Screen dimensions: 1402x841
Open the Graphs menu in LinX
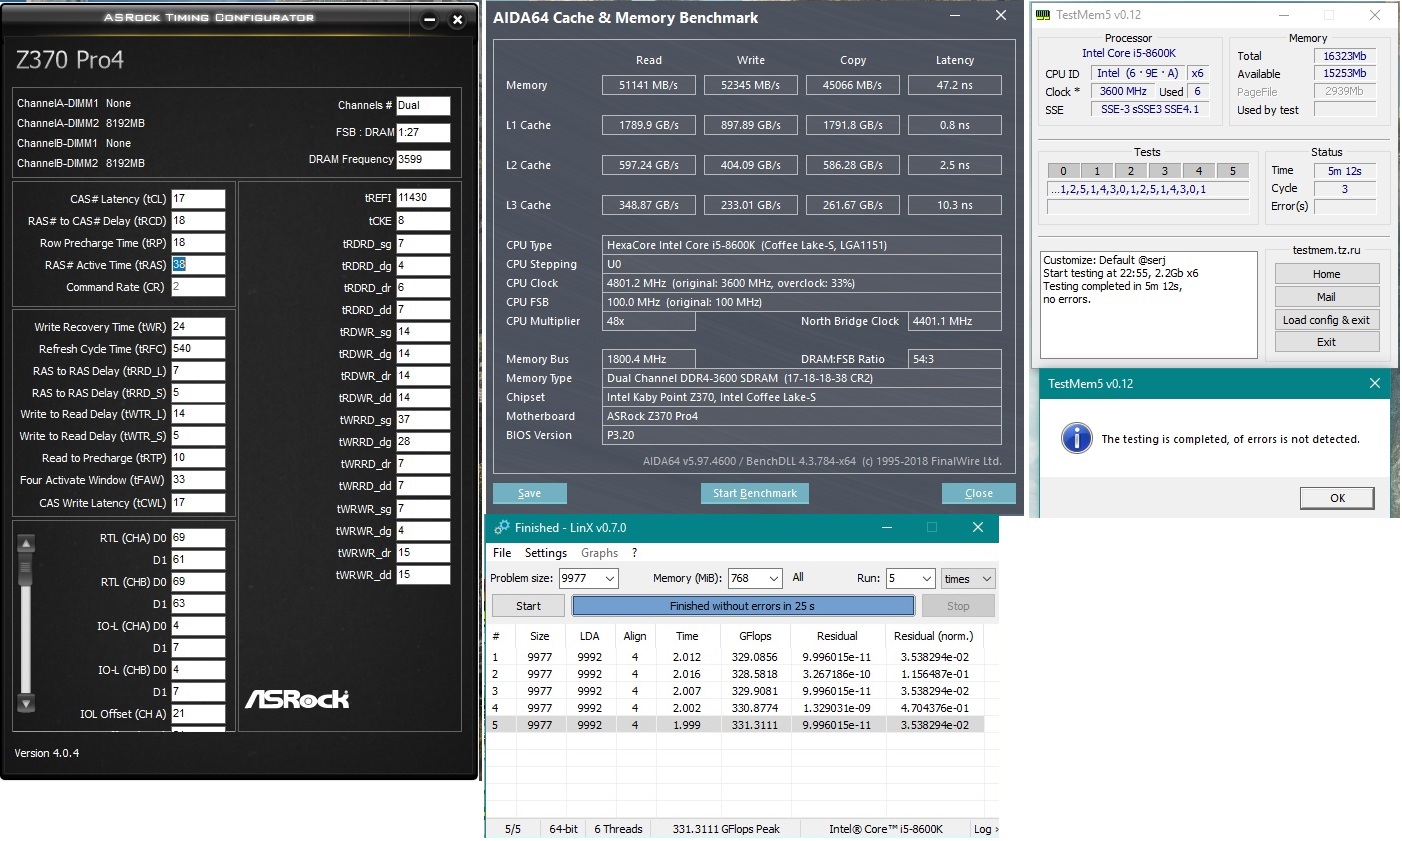[x=599, y=553]
